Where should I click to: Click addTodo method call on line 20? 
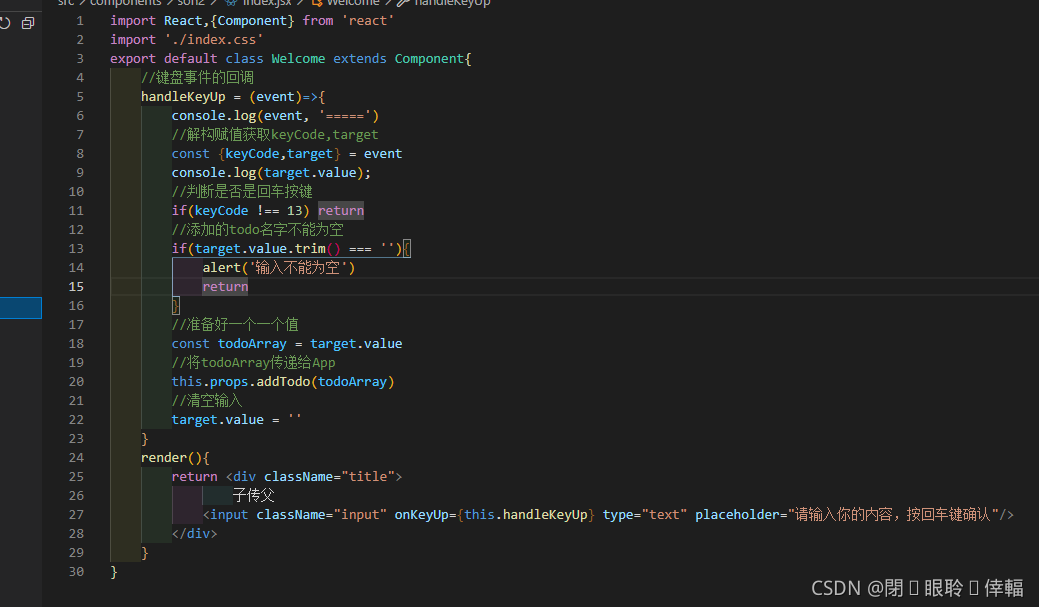(x=283, y=382)
